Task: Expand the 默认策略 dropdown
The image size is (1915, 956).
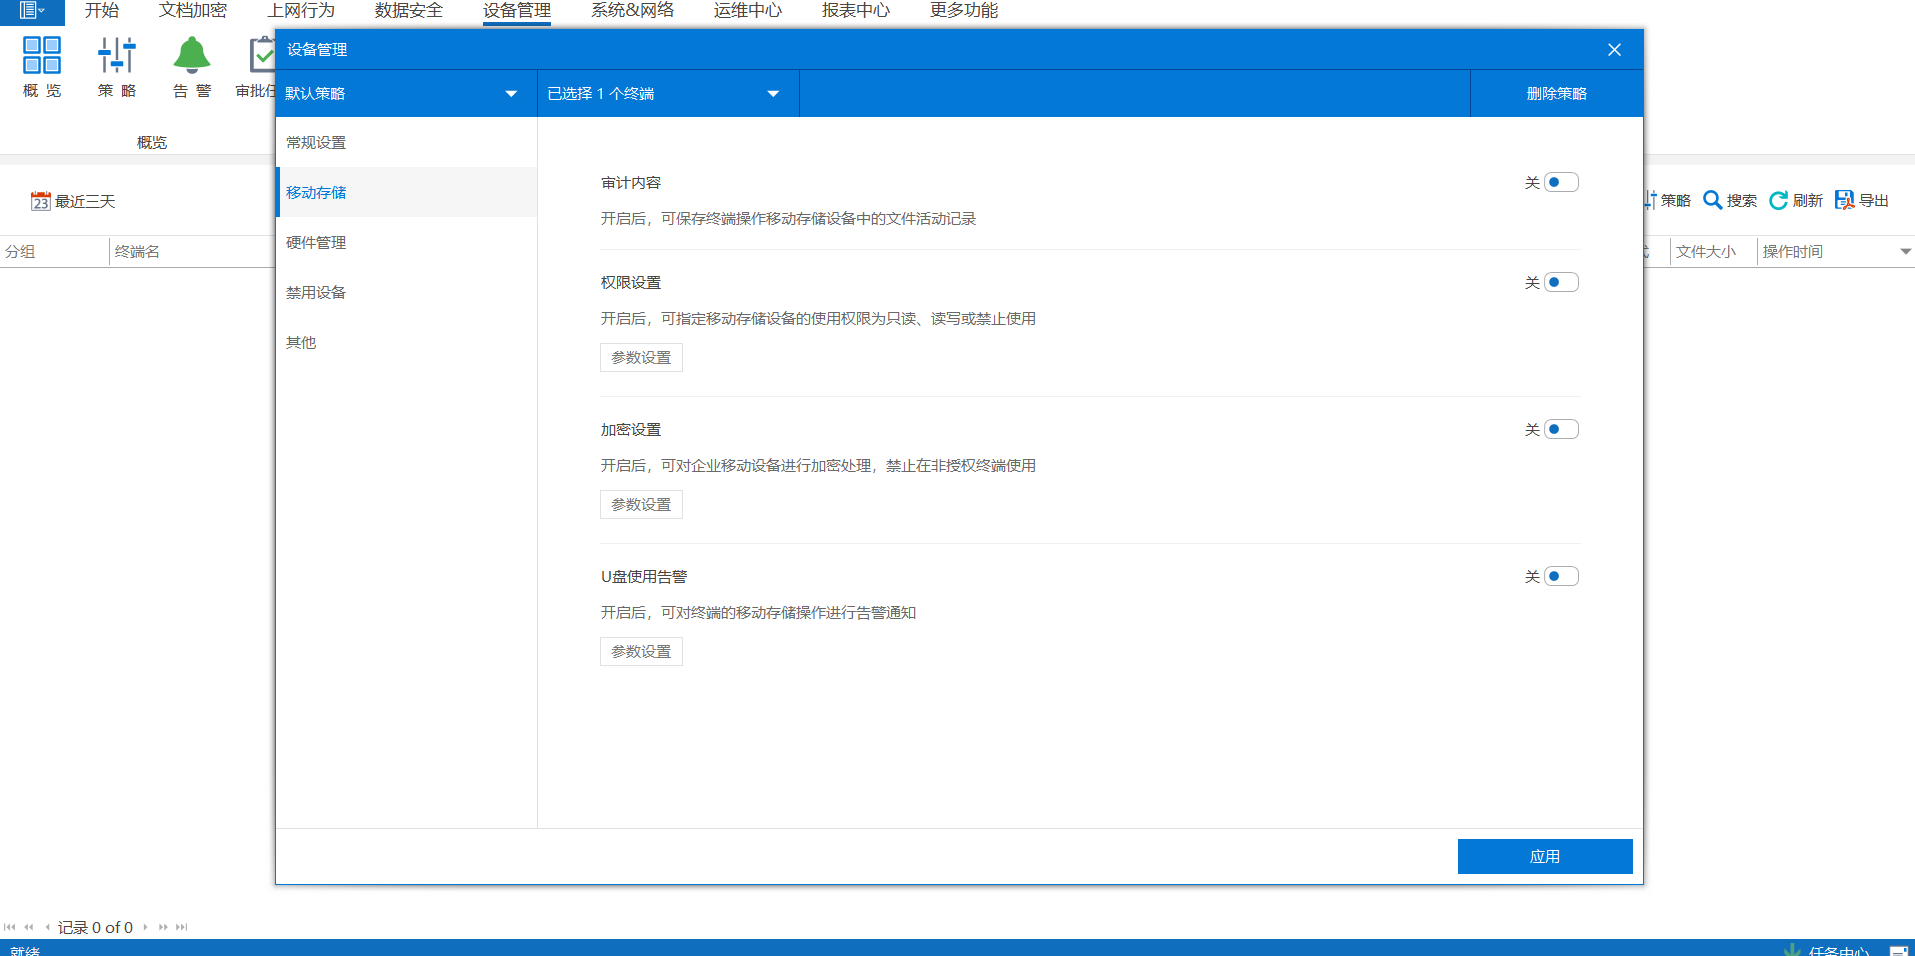Action: click(x=511, y=94)
